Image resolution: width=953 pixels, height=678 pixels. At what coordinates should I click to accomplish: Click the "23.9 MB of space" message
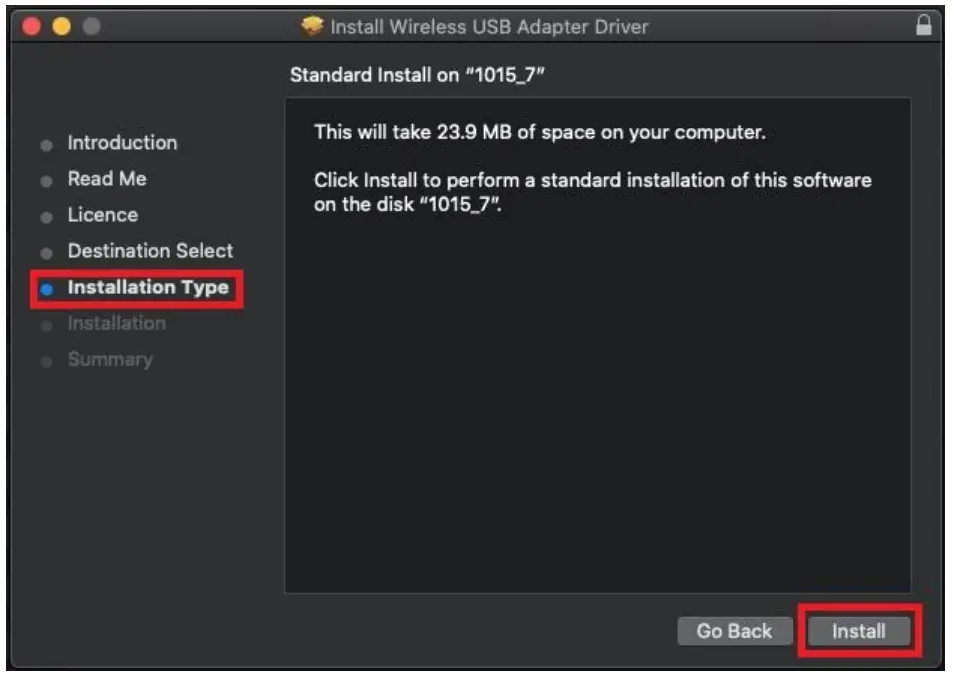point(540,133)
